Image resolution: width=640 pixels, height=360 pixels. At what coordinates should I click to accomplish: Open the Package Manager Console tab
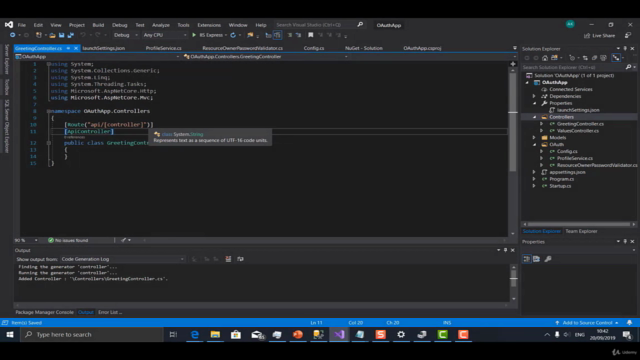(44, 312)
